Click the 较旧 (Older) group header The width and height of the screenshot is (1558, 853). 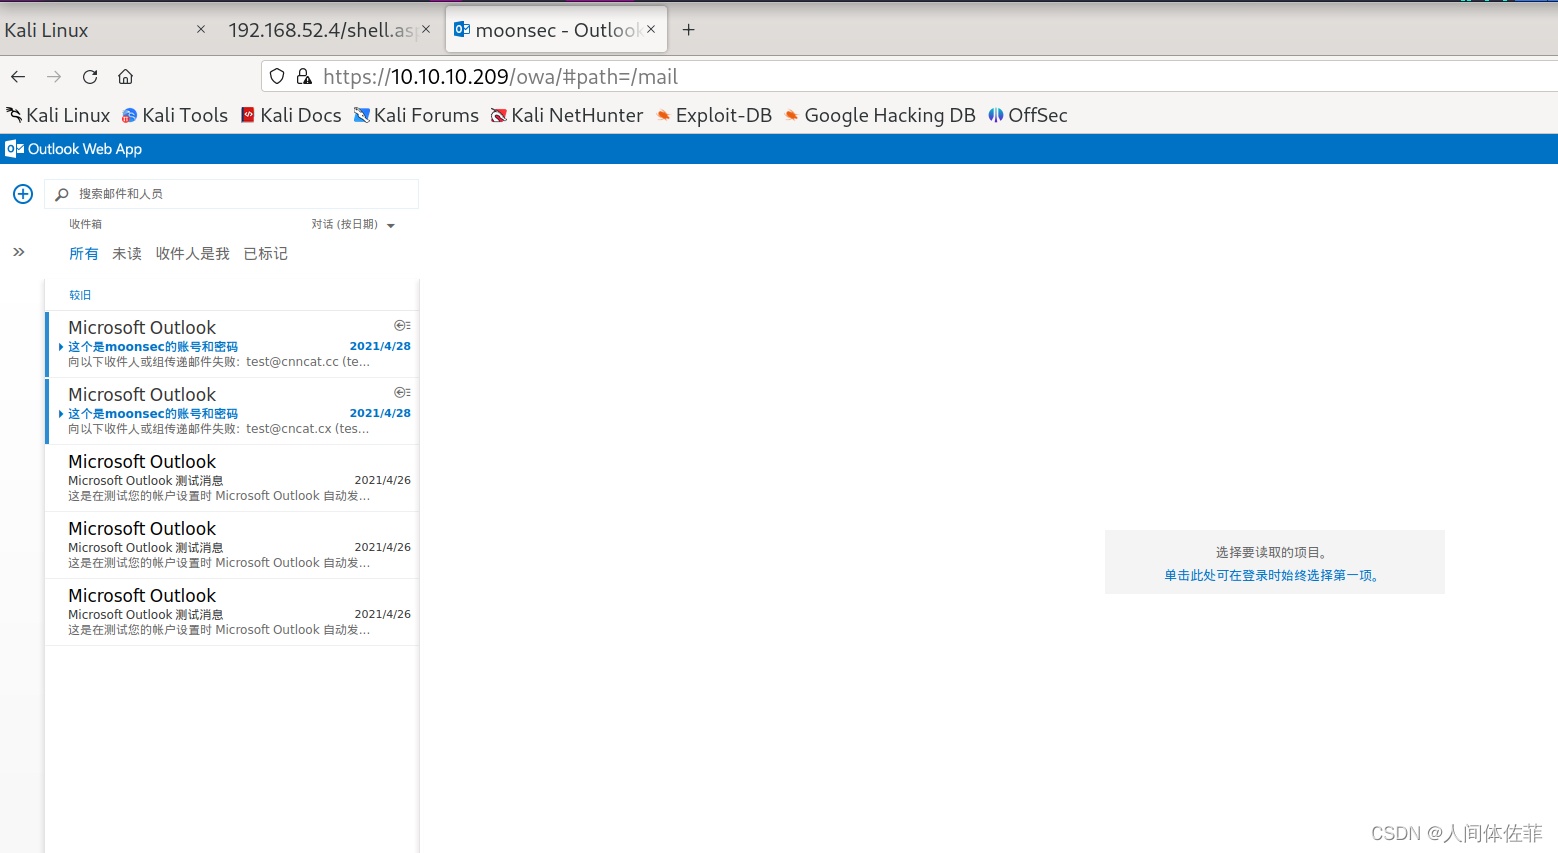tap(80, 295)
